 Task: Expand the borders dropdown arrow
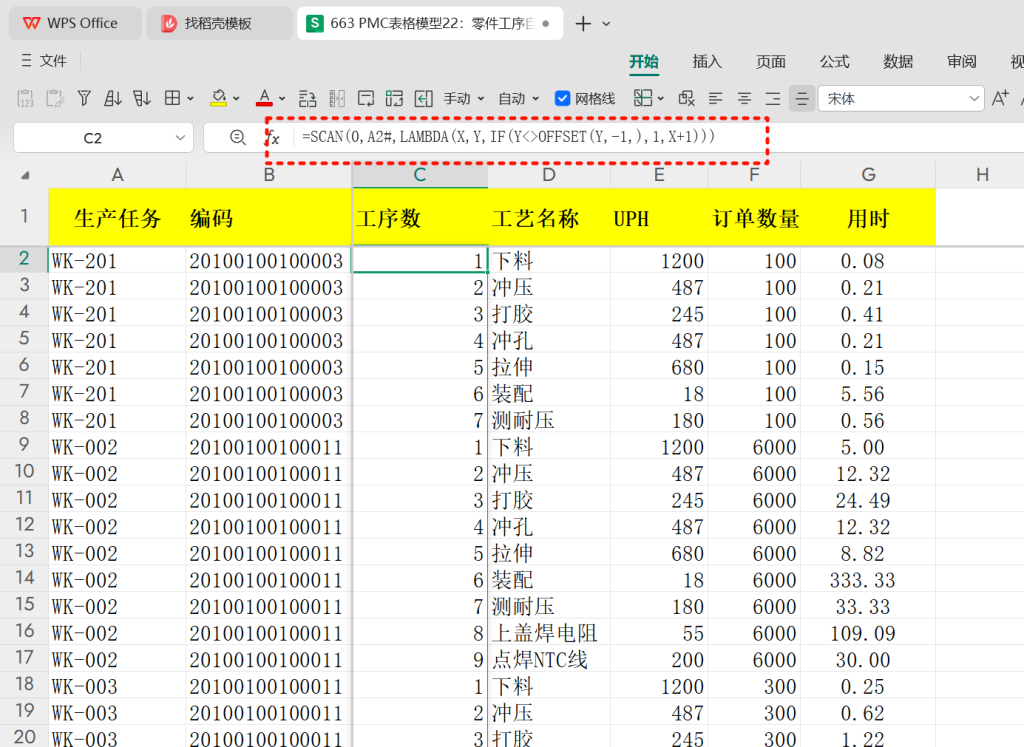(191, 99)
